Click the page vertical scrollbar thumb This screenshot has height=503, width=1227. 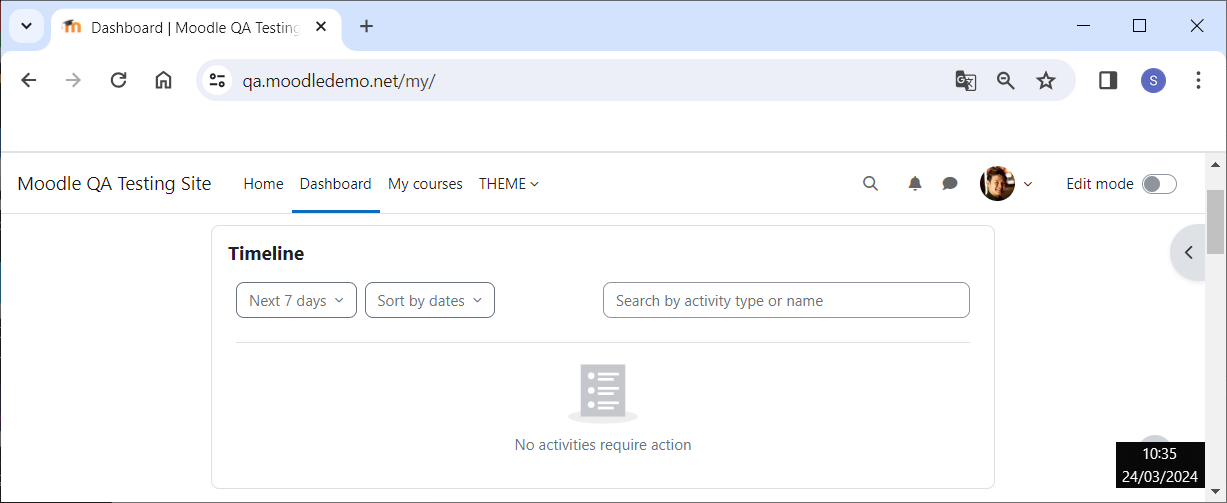pyautogui.click(x=1215, y=221)
